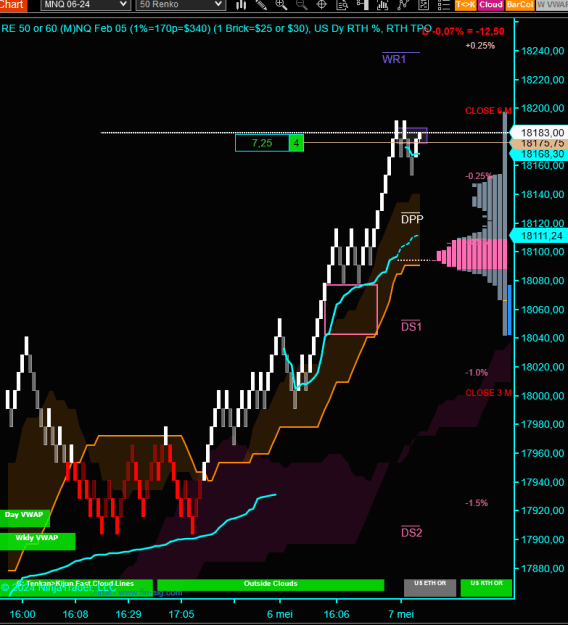Click the DPP pivot label
Viewport: 568px width, 625px height.
(x=412, y=219)
